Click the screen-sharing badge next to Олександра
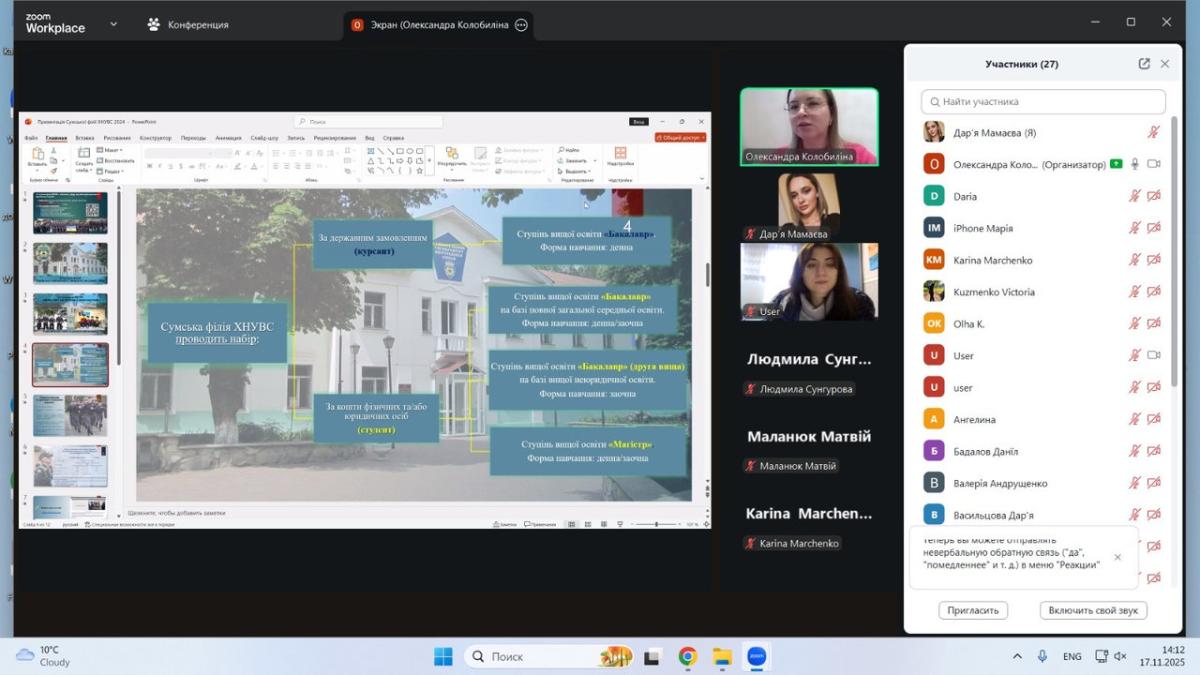 tap(1116, 164)
